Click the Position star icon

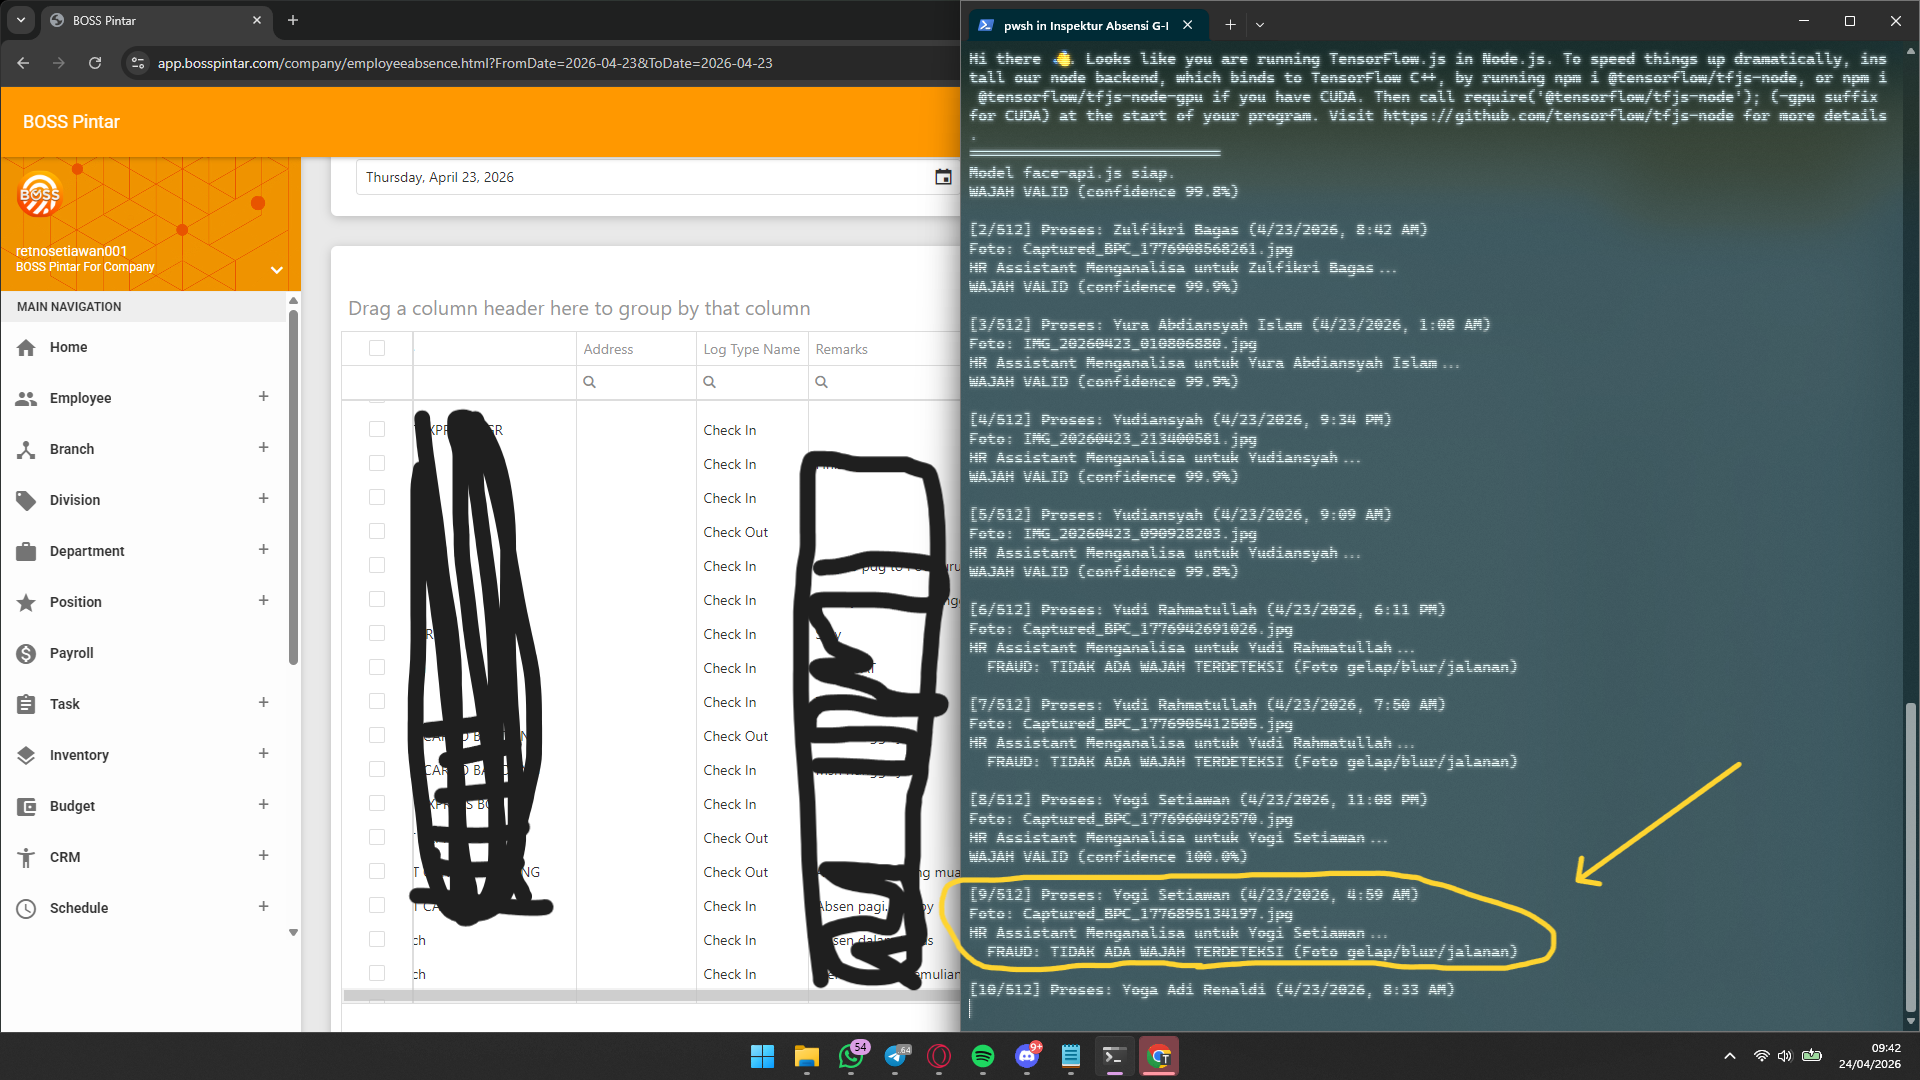(x=27, y=603)
